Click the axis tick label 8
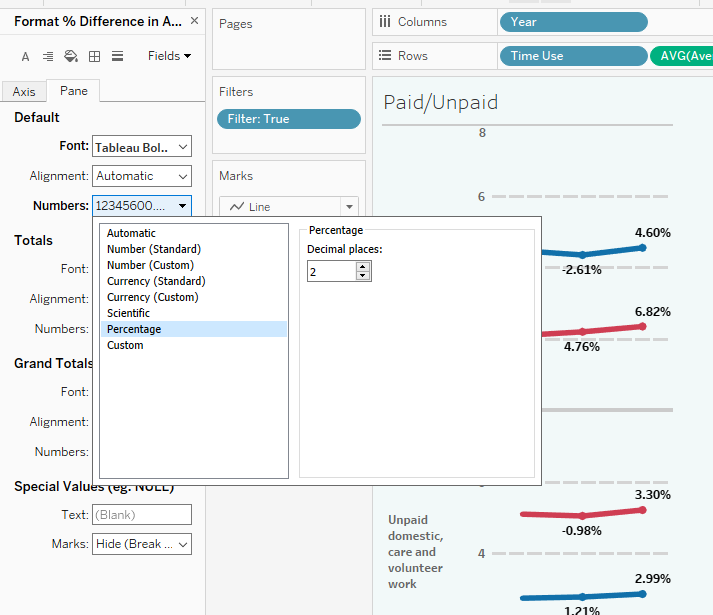Viewport: 713px width, 615px height. point(482,133)
